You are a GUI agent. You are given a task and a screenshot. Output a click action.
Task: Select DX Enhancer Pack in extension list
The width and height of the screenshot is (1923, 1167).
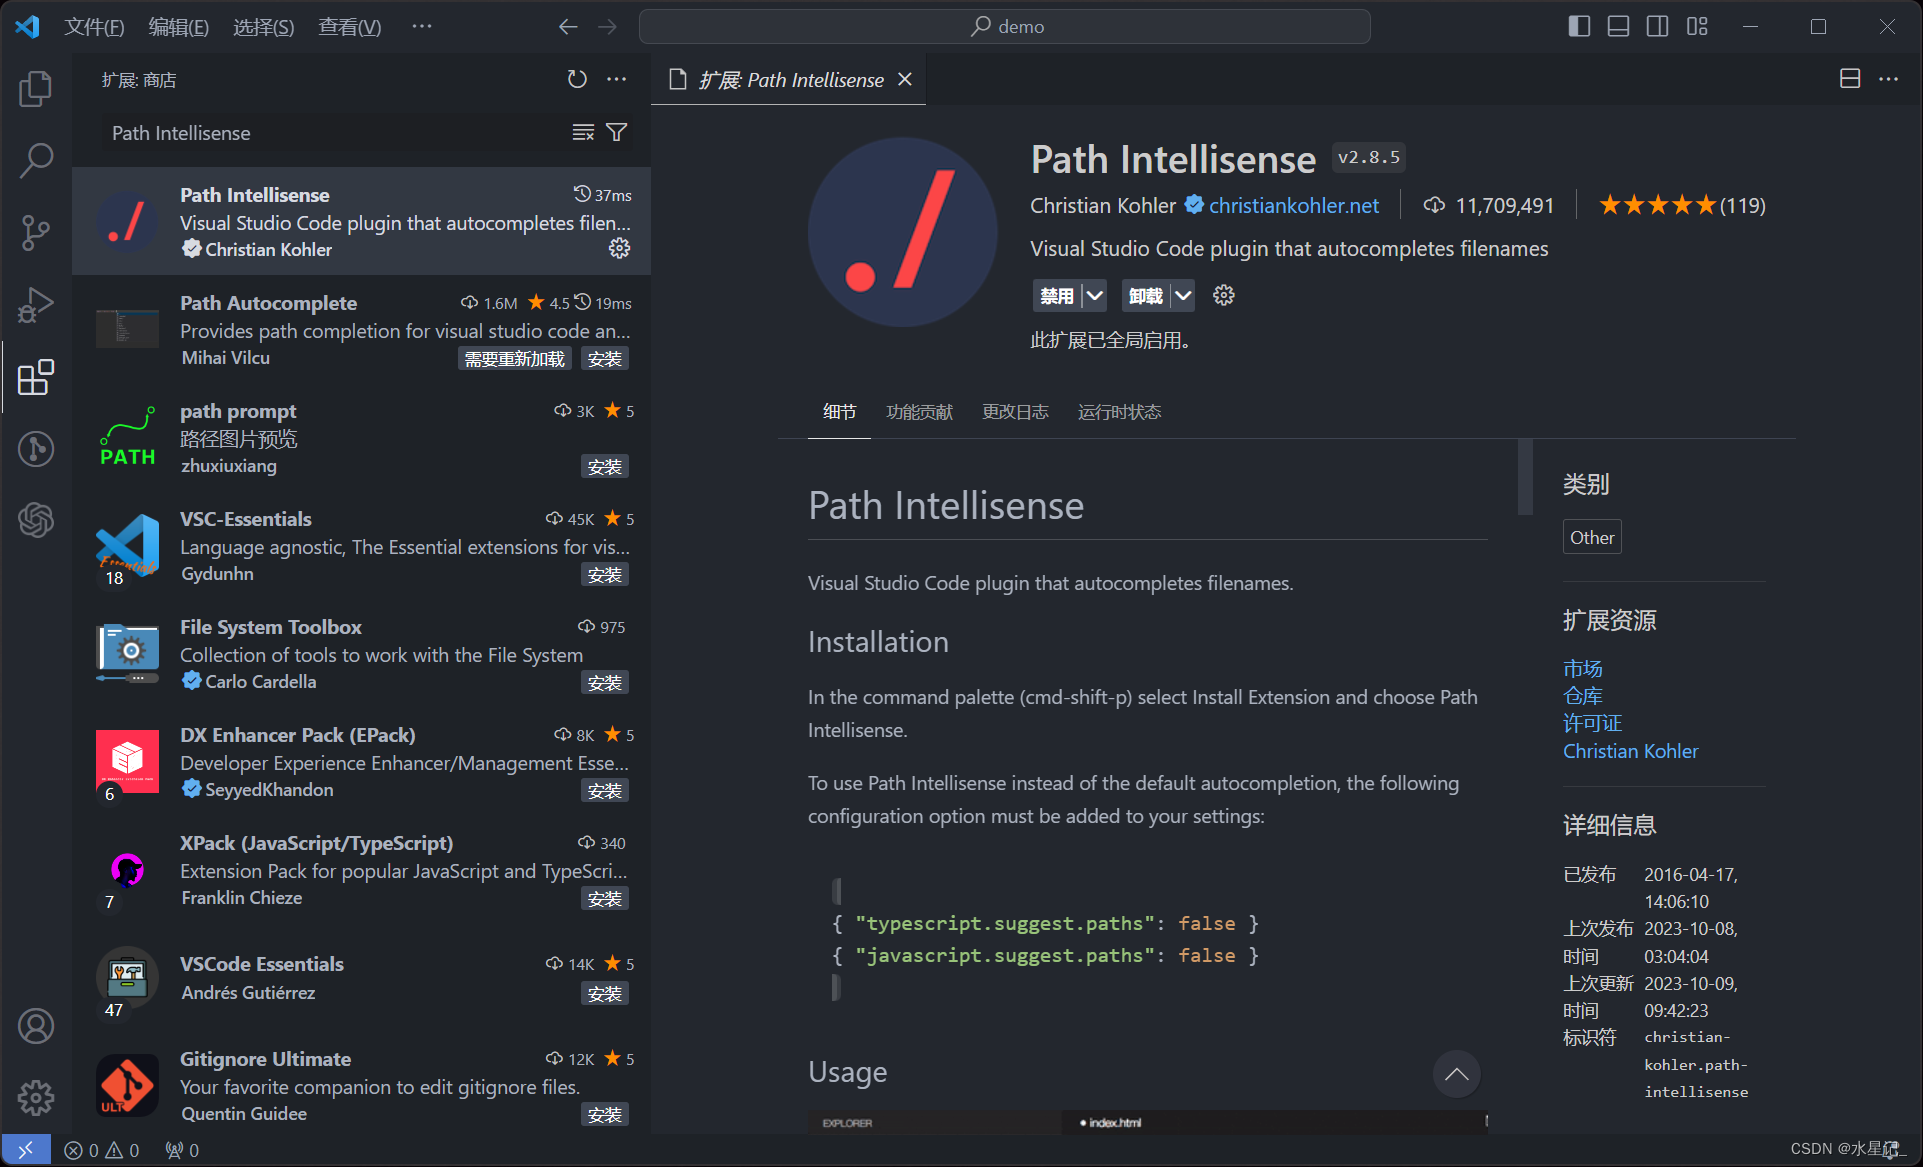pos(362,761)
